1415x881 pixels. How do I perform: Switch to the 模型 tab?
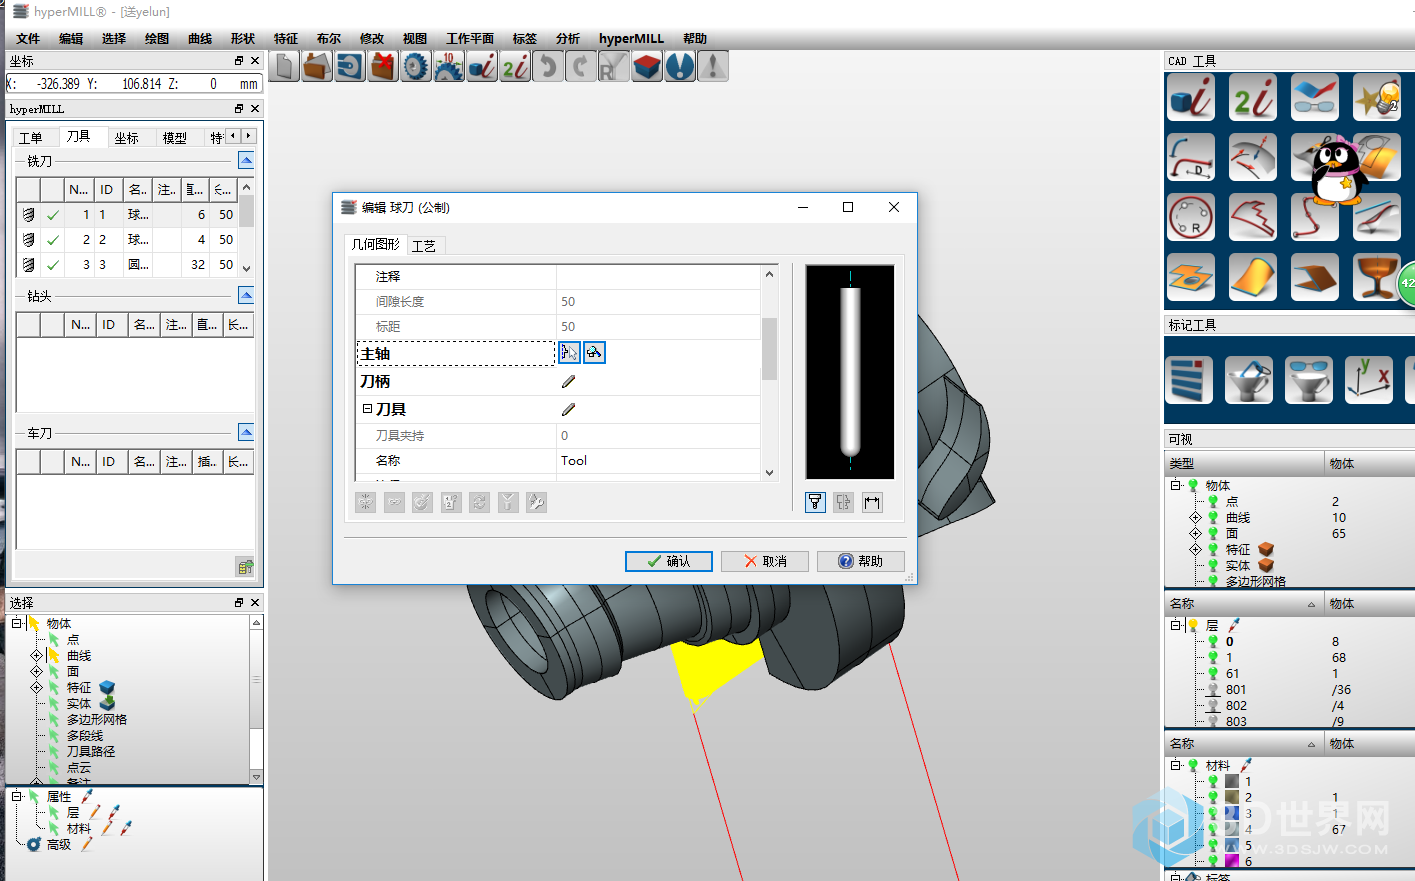(175, 138)
